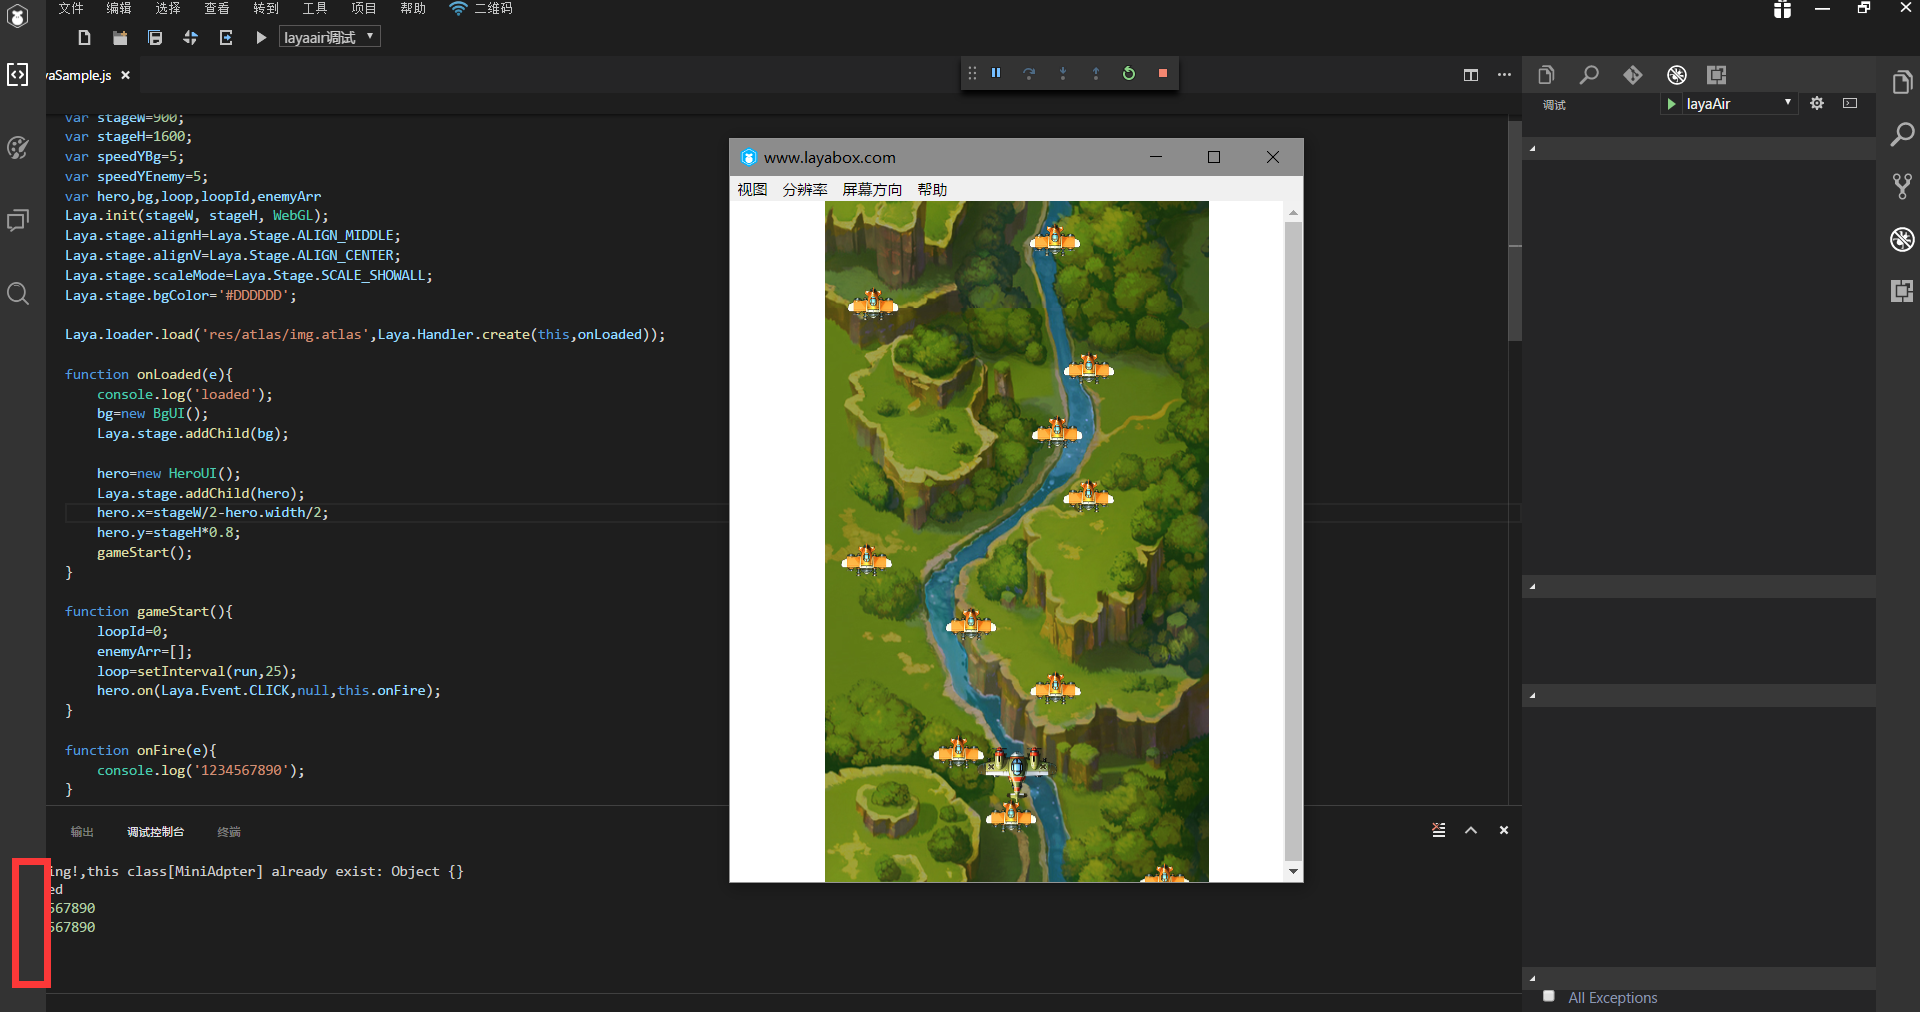
Task: Toggle the All Exceptions checkbox
Action: point(1549,996)
